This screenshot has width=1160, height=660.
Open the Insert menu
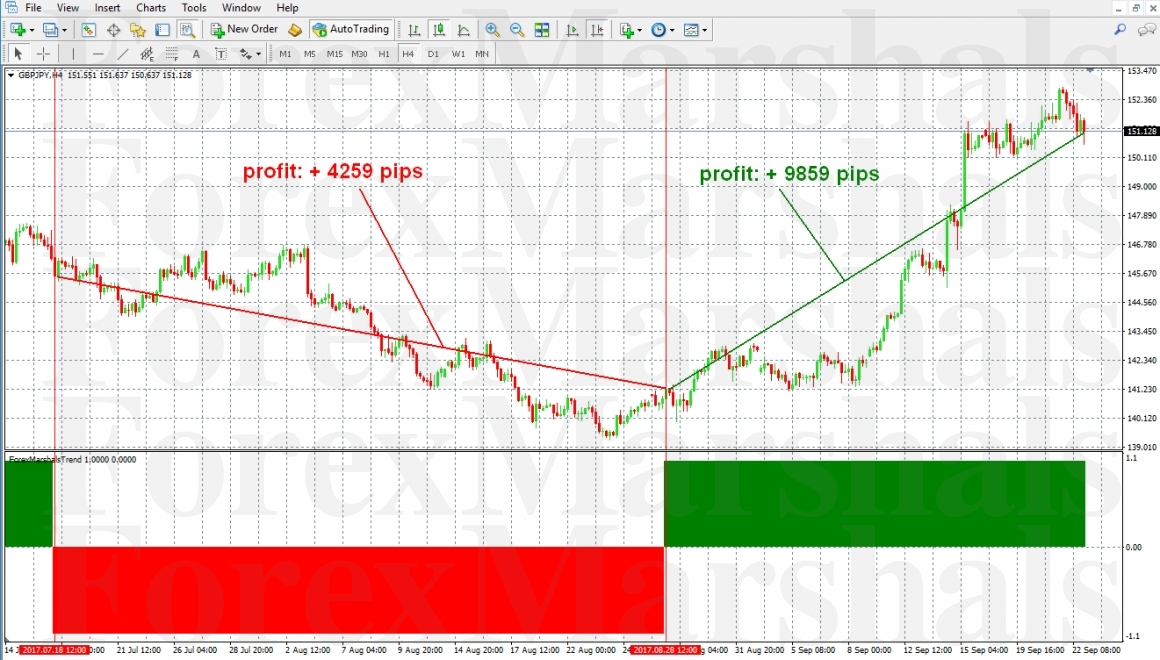tap(107, 7)
